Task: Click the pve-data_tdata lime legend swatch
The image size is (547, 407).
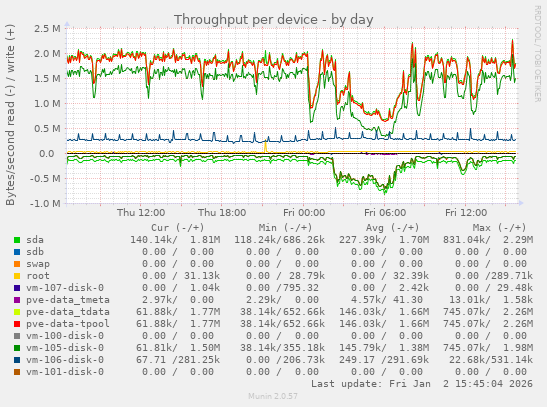Action: coord(17,312)
